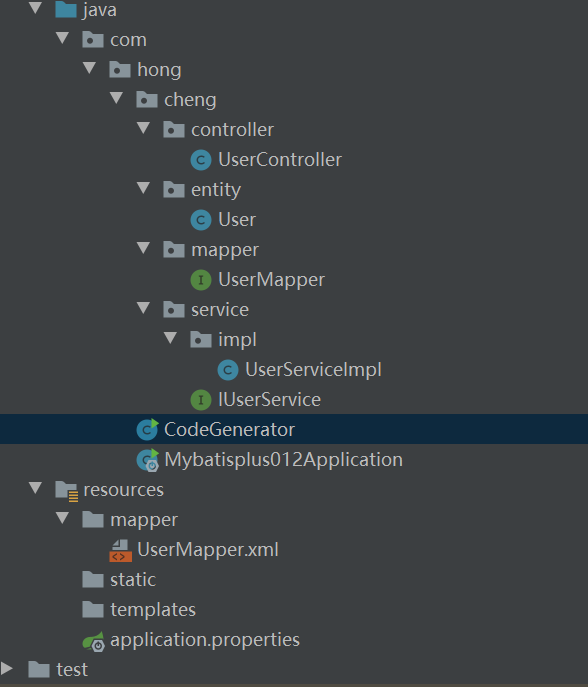The width and height of the screenshot is (588, 687).
Task: Click the UserMapper interface icon
Action: pyautogui.click(x=201, y=280)
